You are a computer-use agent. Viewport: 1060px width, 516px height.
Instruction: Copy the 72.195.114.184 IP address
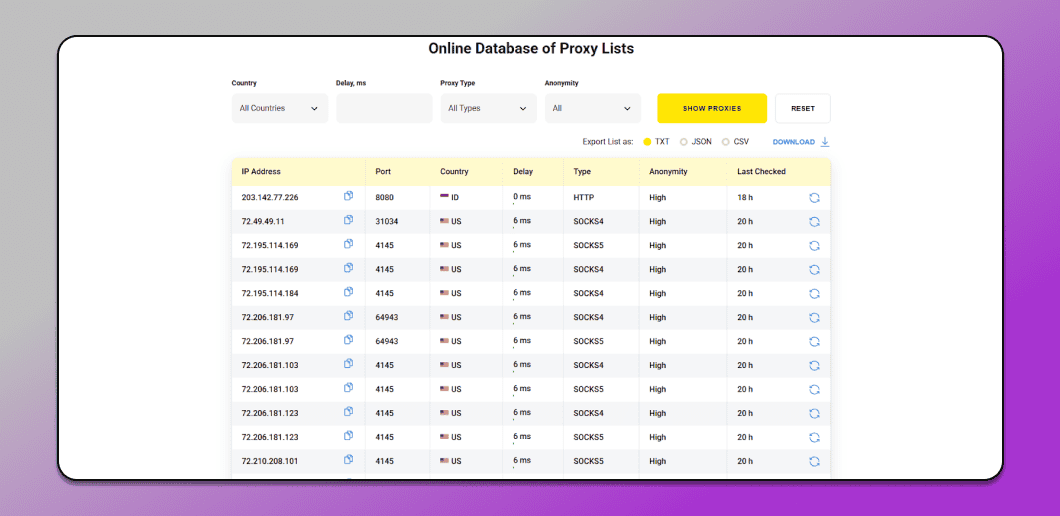coord(349,291)
